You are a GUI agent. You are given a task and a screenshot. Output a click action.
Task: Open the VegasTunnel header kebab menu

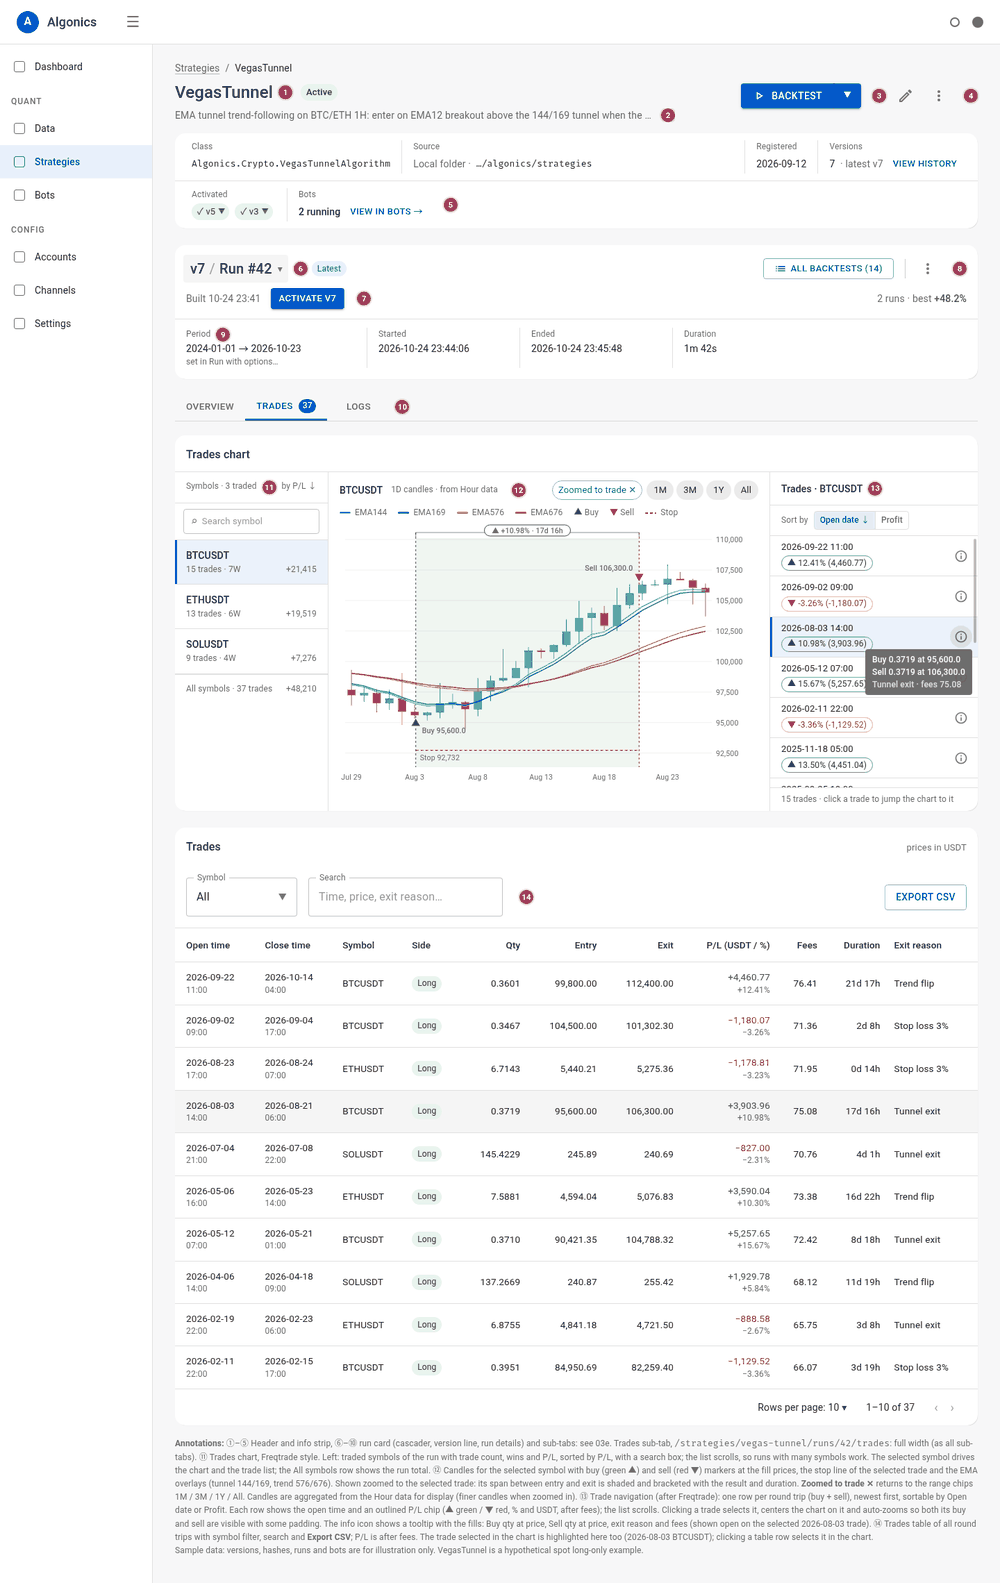click(x=938, y=96)
